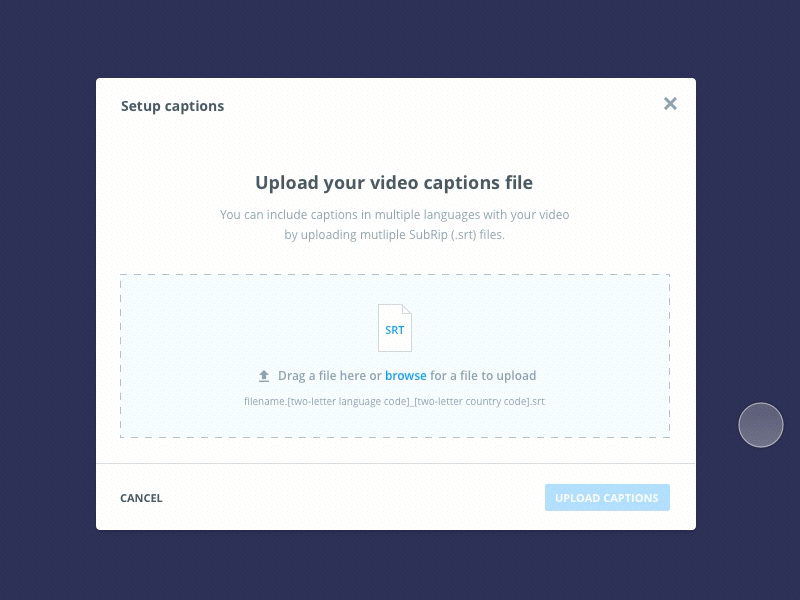Click the SRT label inside the file icon
The width and height of the screenshot is (800, 600).
(394, 330)
